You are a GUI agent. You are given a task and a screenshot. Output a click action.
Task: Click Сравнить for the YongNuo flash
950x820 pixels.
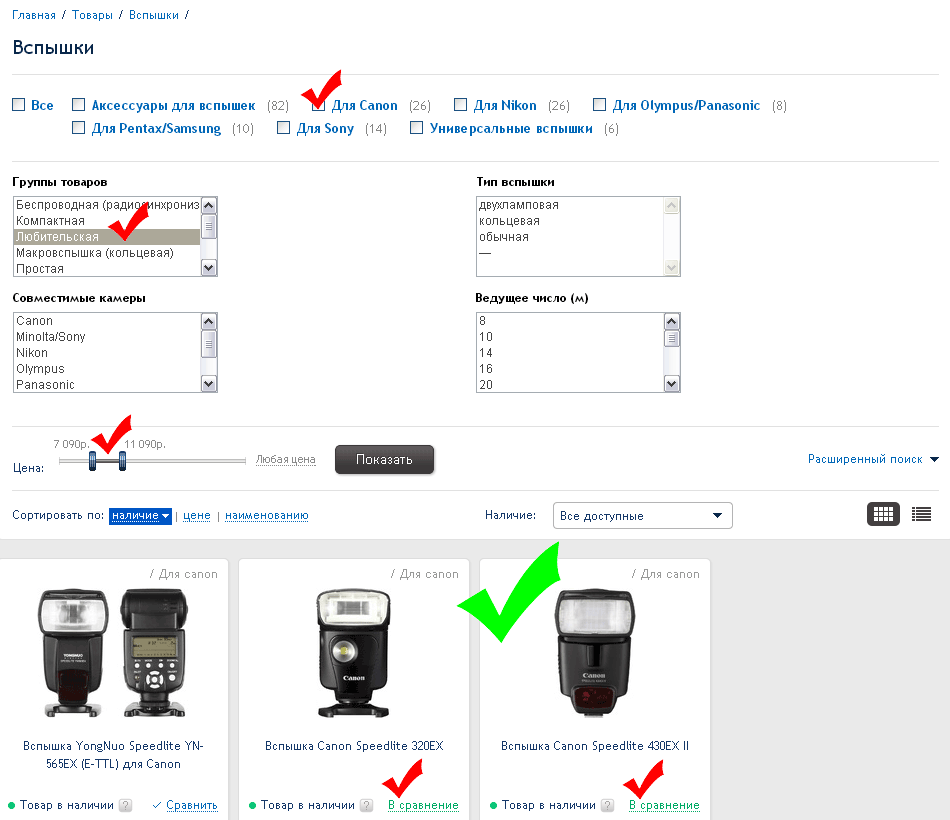point(191,805)
